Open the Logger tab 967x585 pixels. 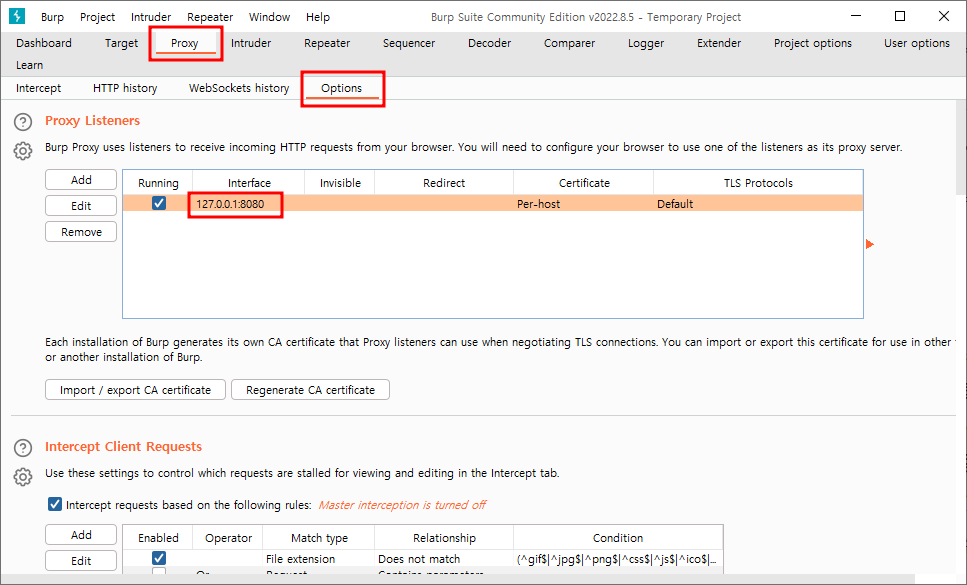click(x=646, y=43)
